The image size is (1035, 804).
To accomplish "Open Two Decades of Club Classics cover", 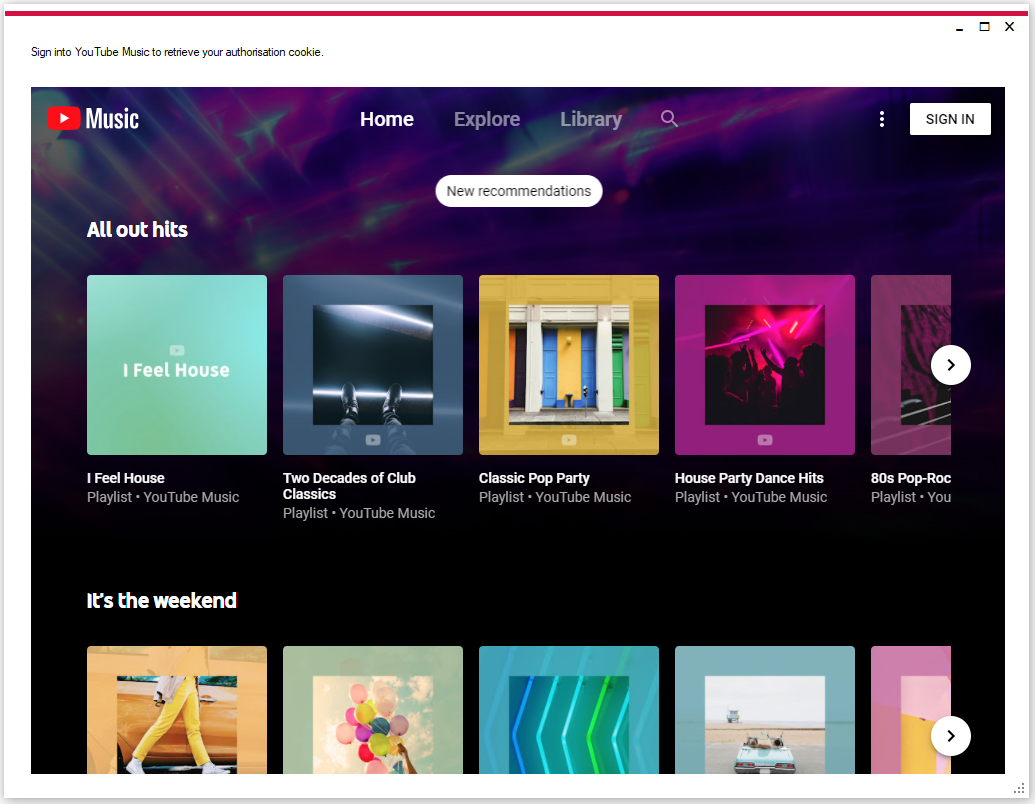I will tap(373, 365).
